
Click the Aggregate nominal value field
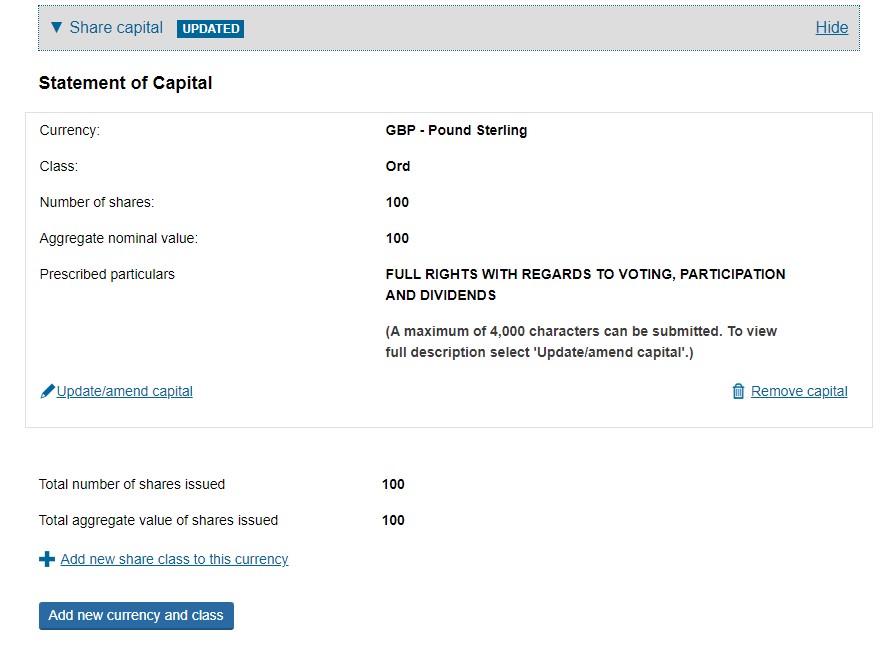[x=397, y=238]
